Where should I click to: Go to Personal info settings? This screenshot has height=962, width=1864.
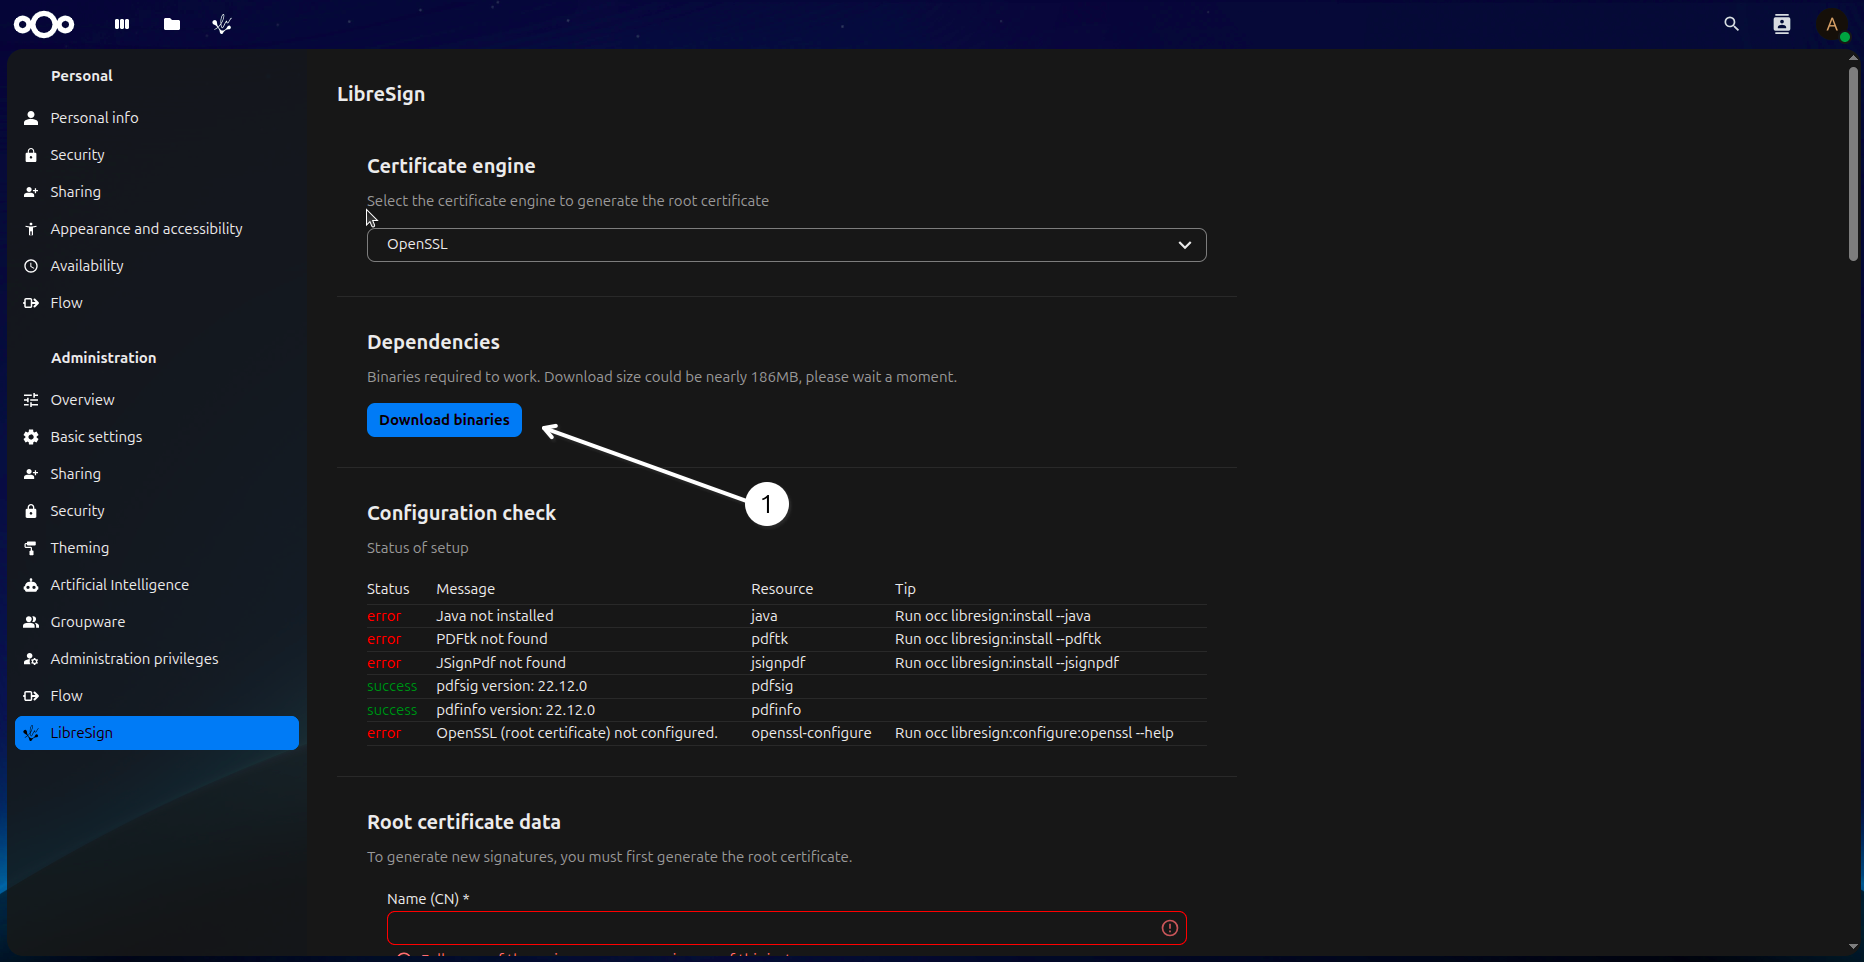pyautogui.click(x=157, y=118)
